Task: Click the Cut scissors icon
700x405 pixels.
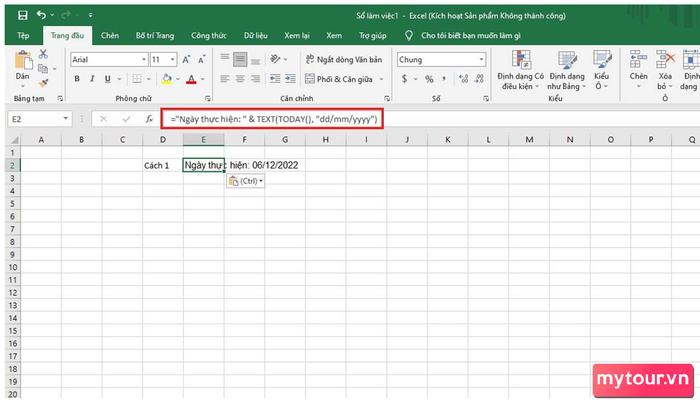Action: point(43,54)
